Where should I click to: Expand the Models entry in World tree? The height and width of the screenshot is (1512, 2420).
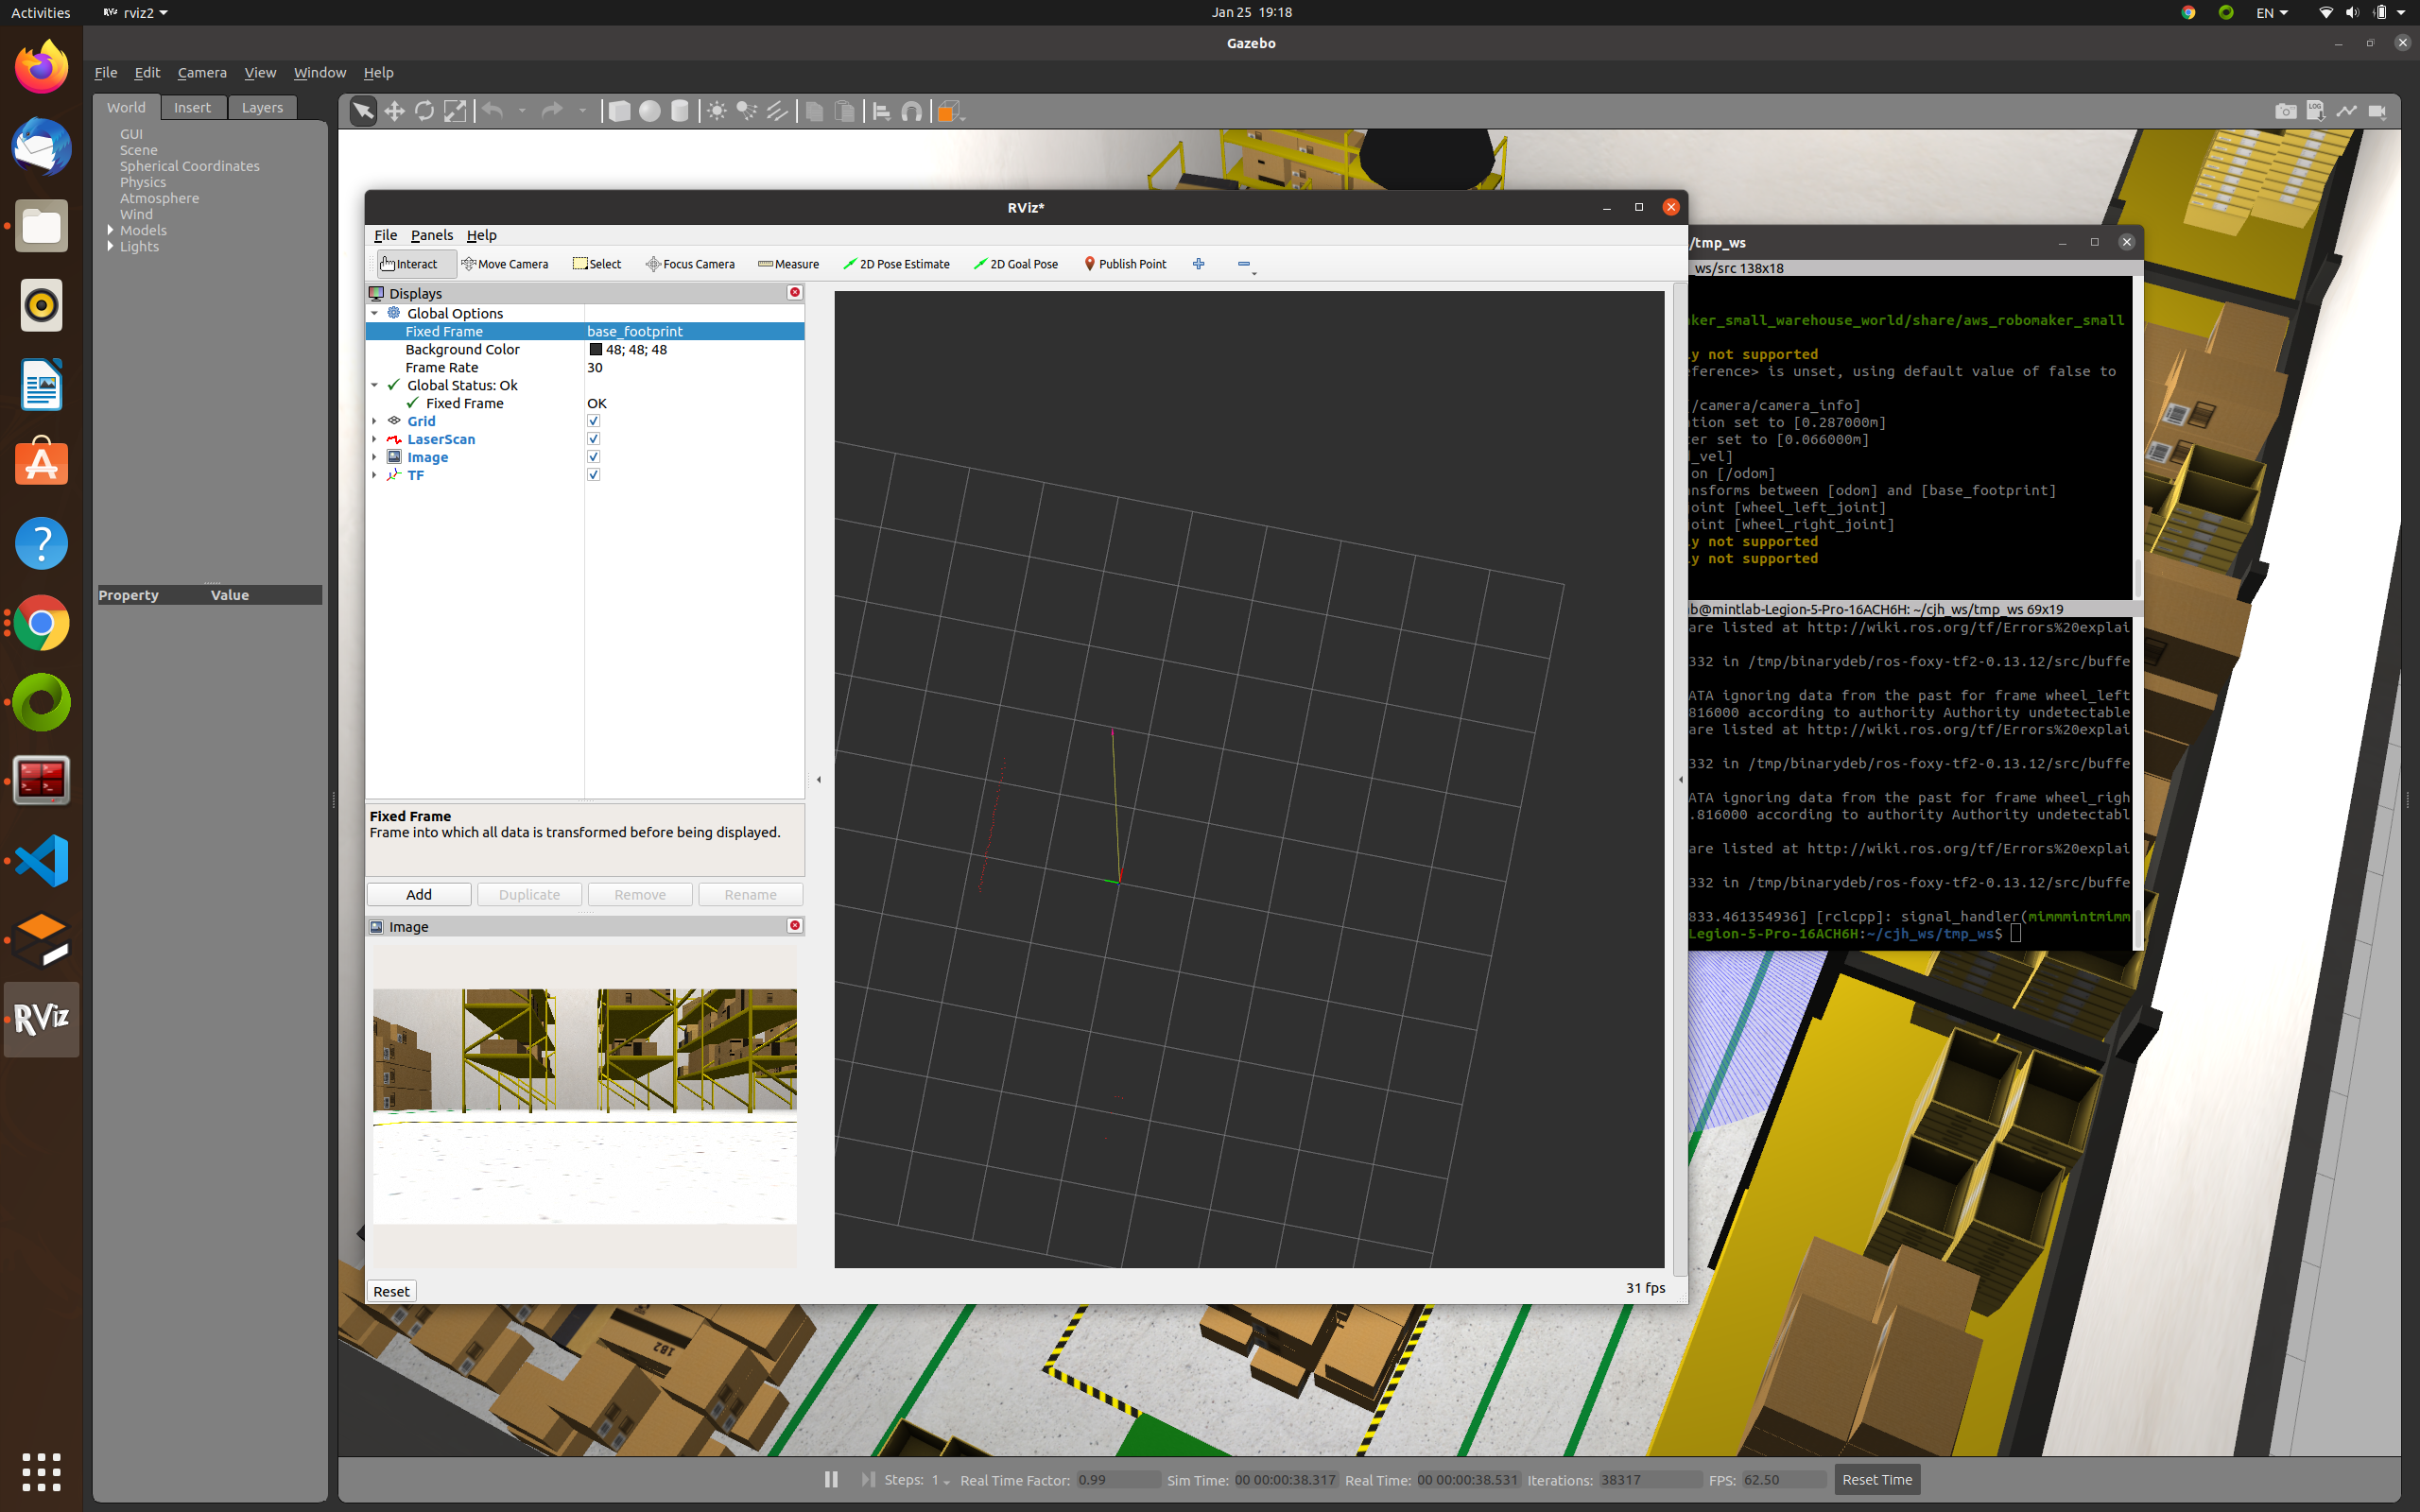(110, 230)
